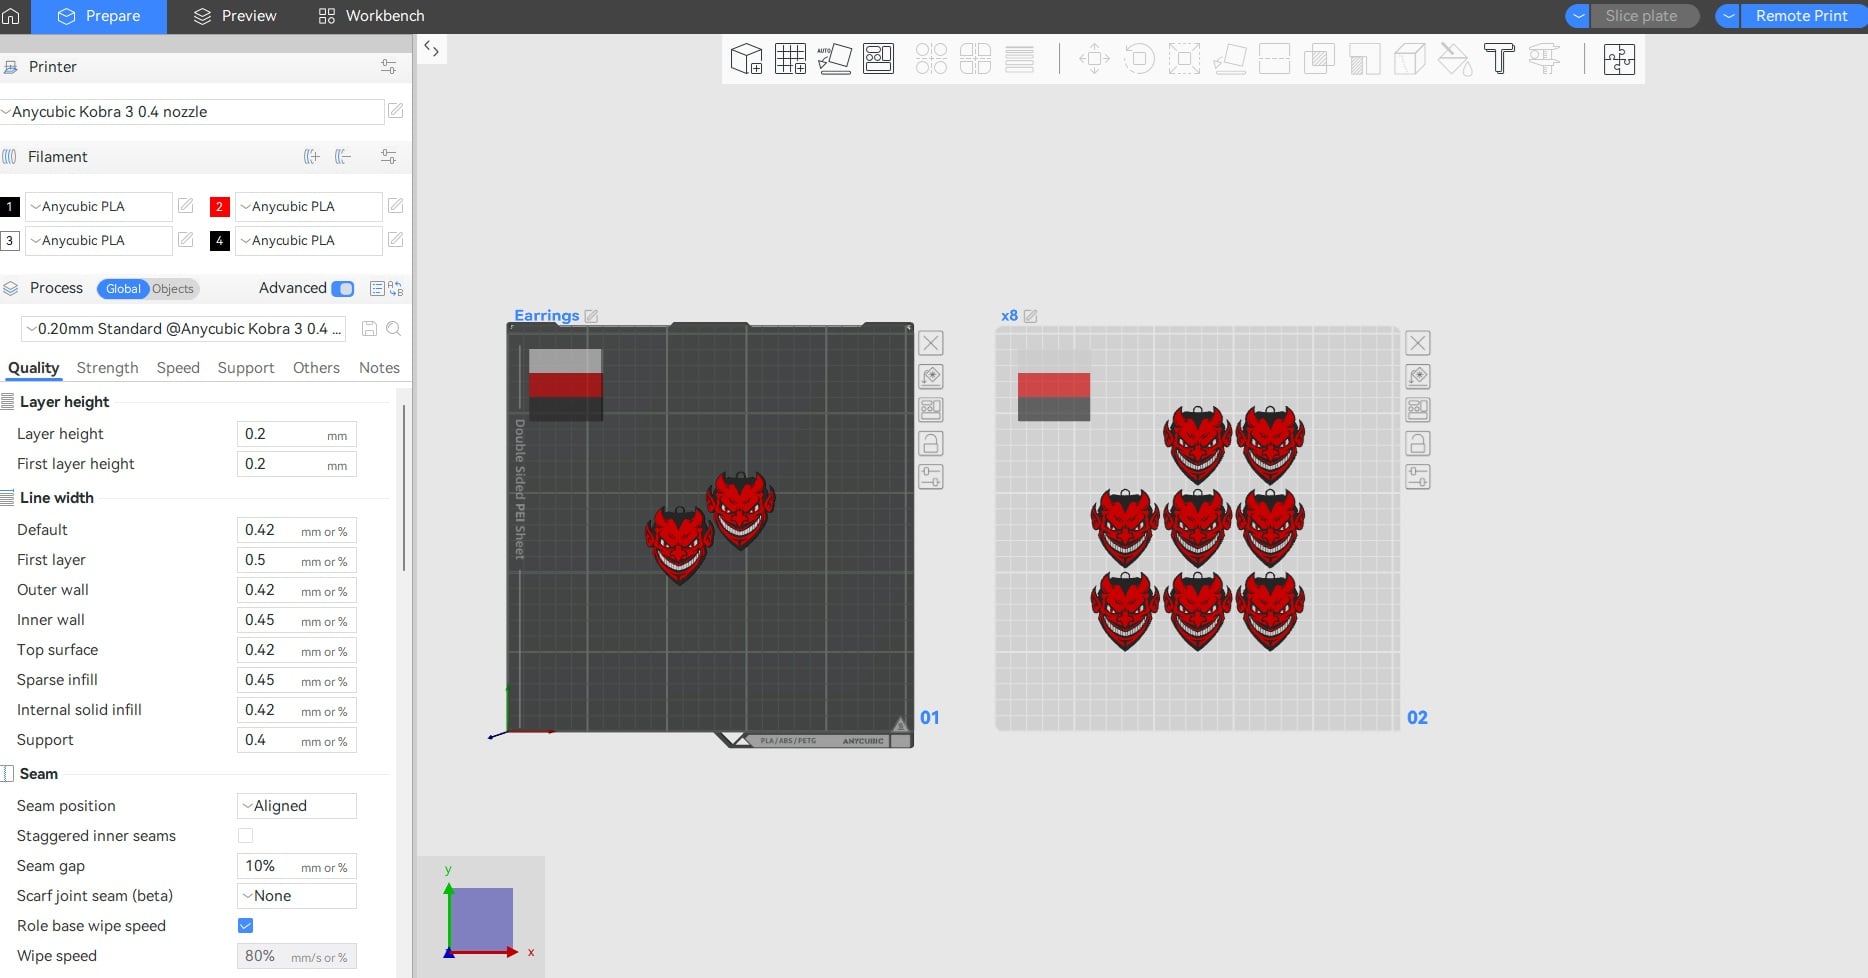Select the Move tool
Screen dimensions: 1868x978
coord(1094,59)
